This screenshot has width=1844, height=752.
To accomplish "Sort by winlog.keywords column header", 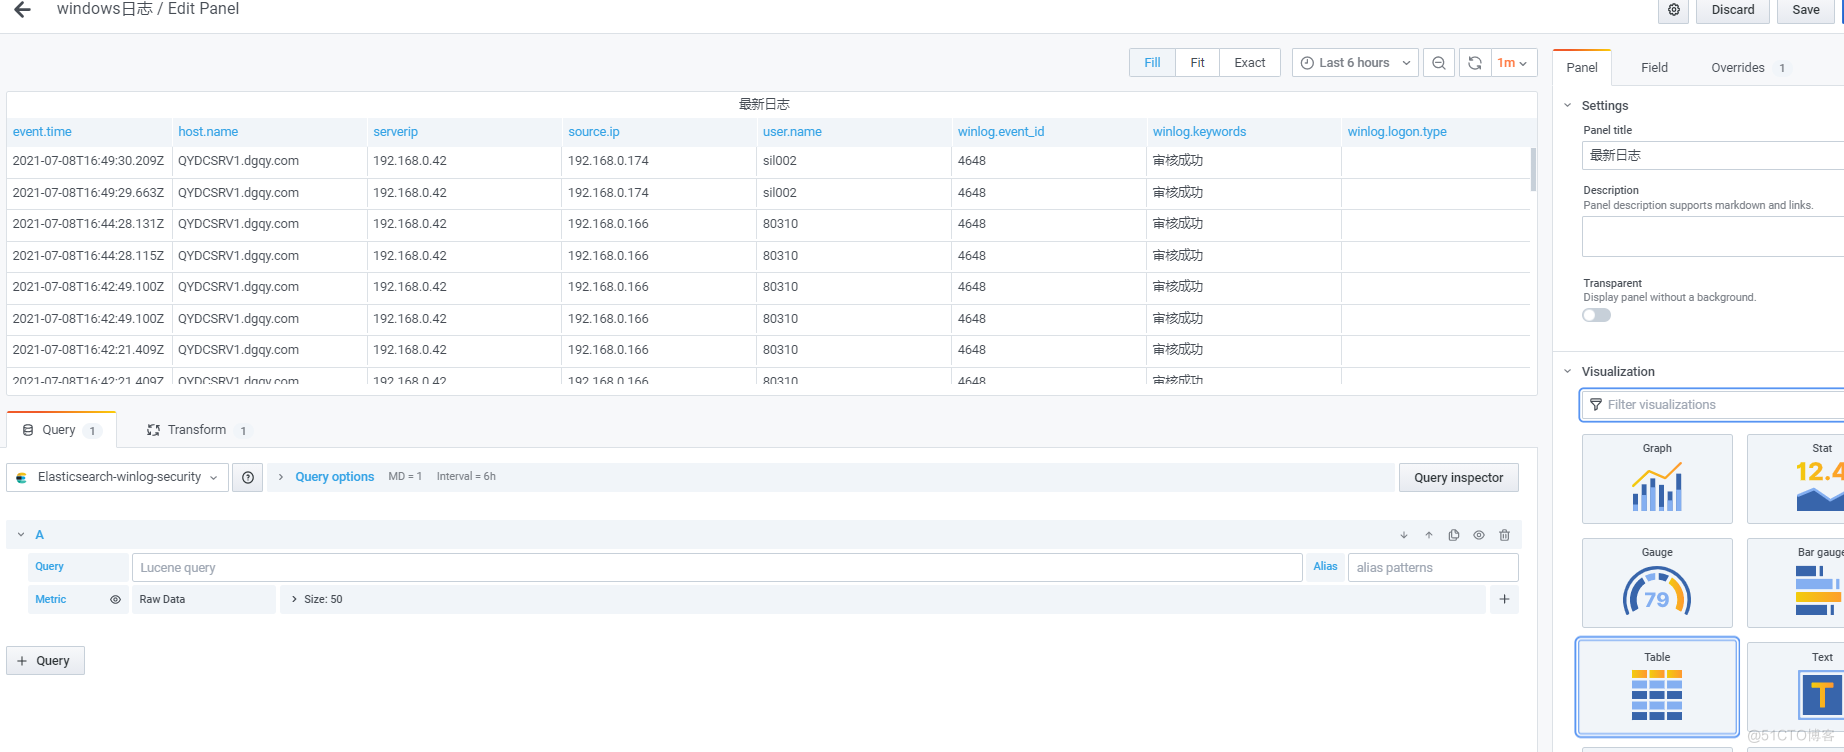I will [1199, 132].
